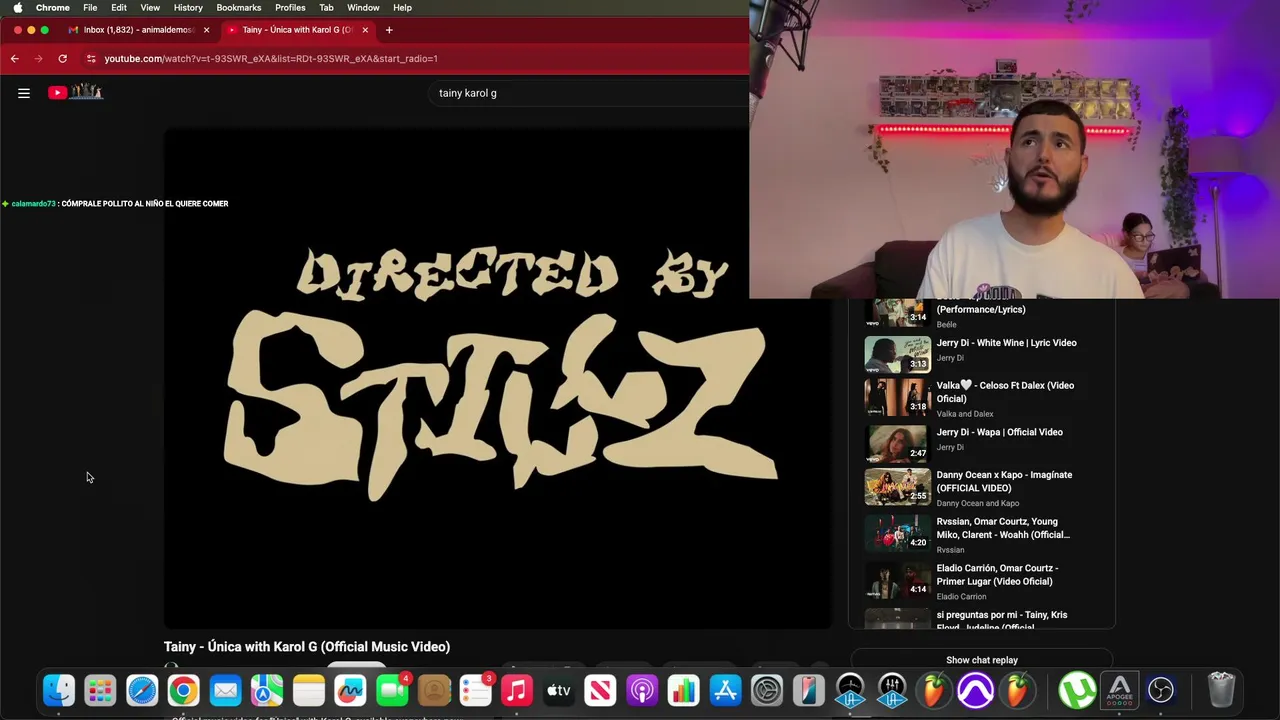Open Apogee control app in dock
Image resolution: width=1280 pixels, height=720 pixels.
point(1119,690)
